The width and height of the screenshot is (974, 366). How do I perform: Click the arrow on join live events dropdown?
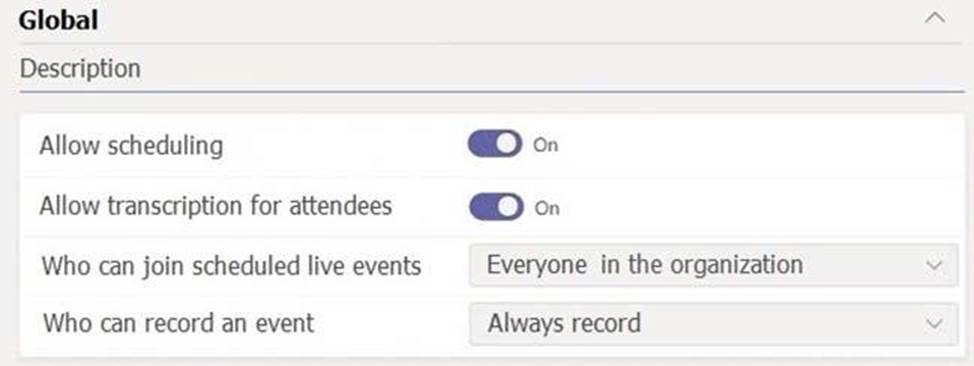click(934, 265)
